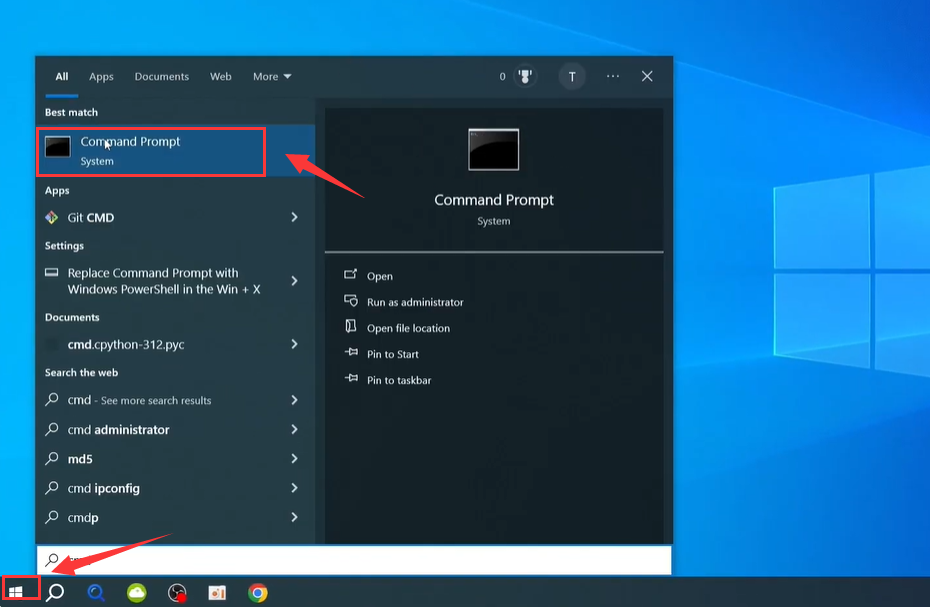Screen dimensions: 930x607
Task: Expand the Git CMD result chevron
Action: (294, 217)
